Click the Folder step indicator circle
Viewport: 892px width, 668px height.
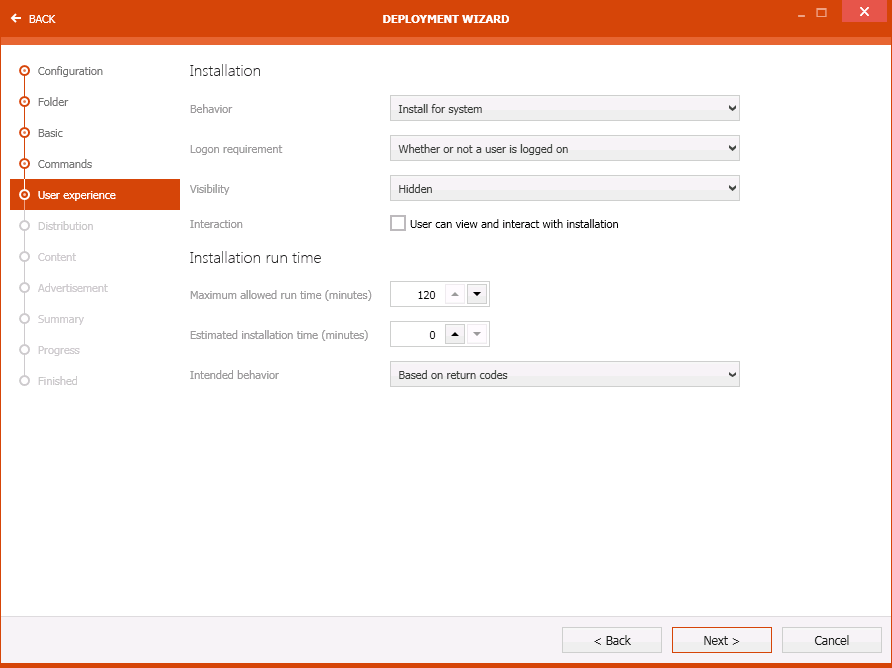pos(24,102)
